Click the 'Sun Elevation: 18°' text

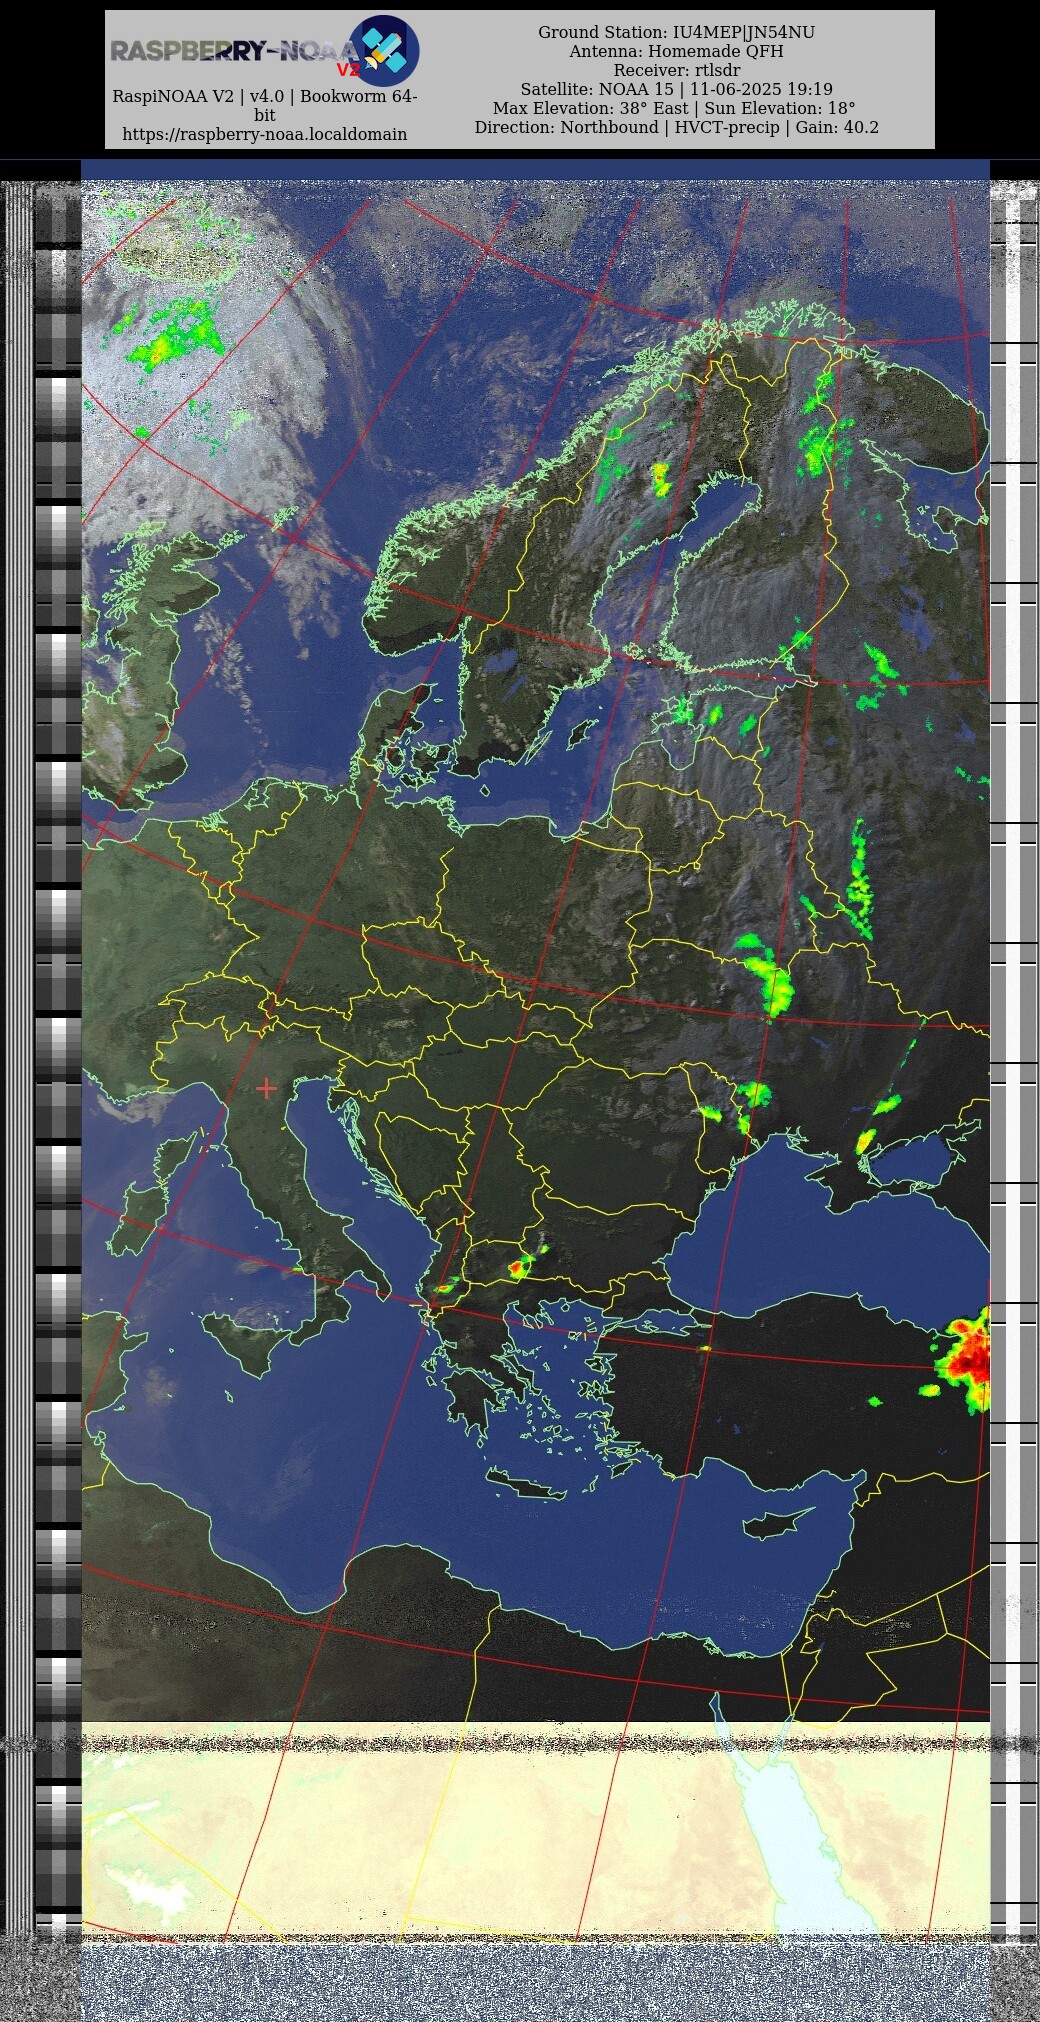point(780,108)
